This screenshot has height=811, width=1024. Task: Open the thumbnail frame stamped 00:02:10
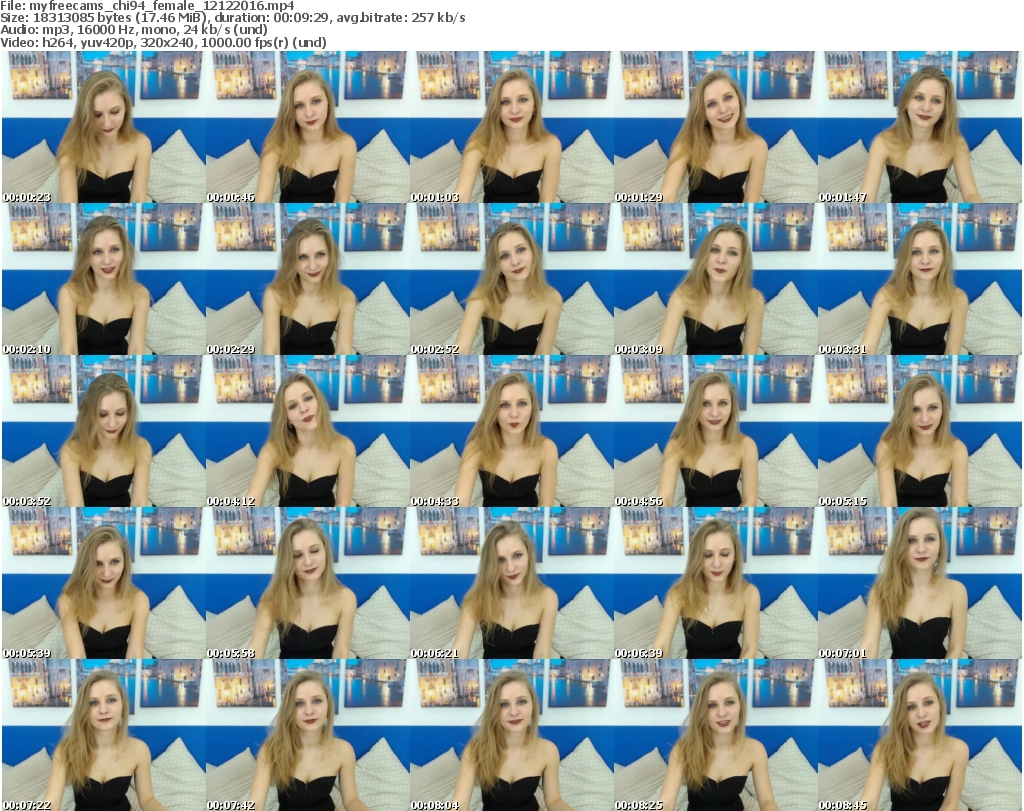pos(104,279)
